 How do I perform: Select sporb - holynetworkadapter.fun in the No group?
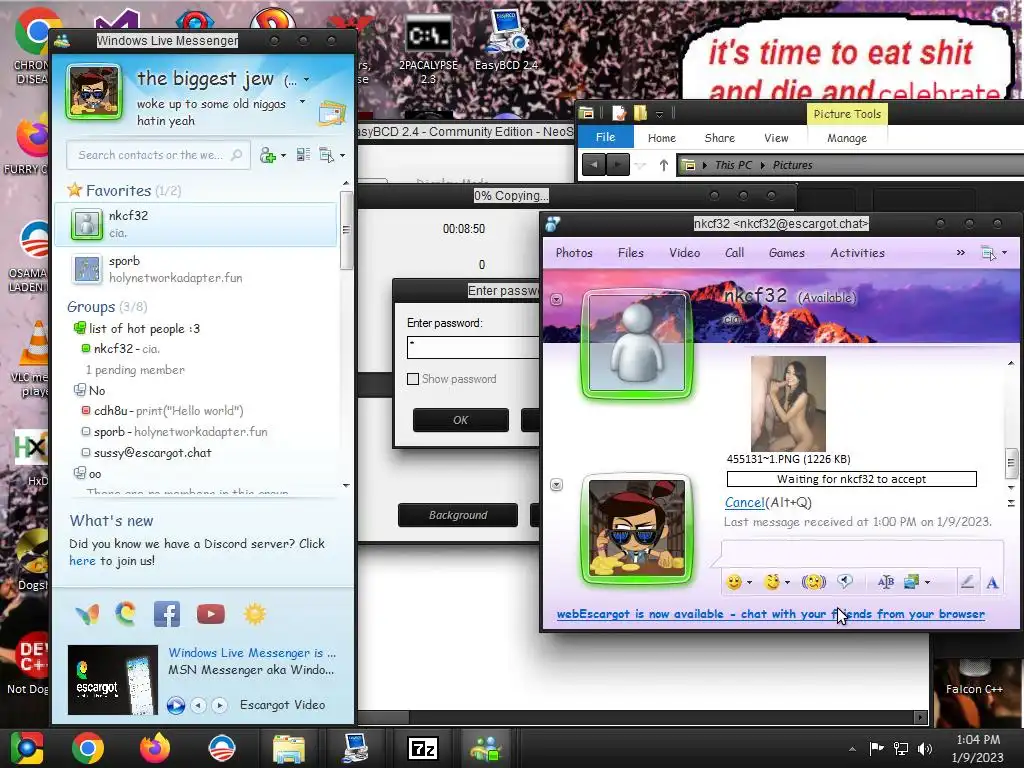[174, 432]
